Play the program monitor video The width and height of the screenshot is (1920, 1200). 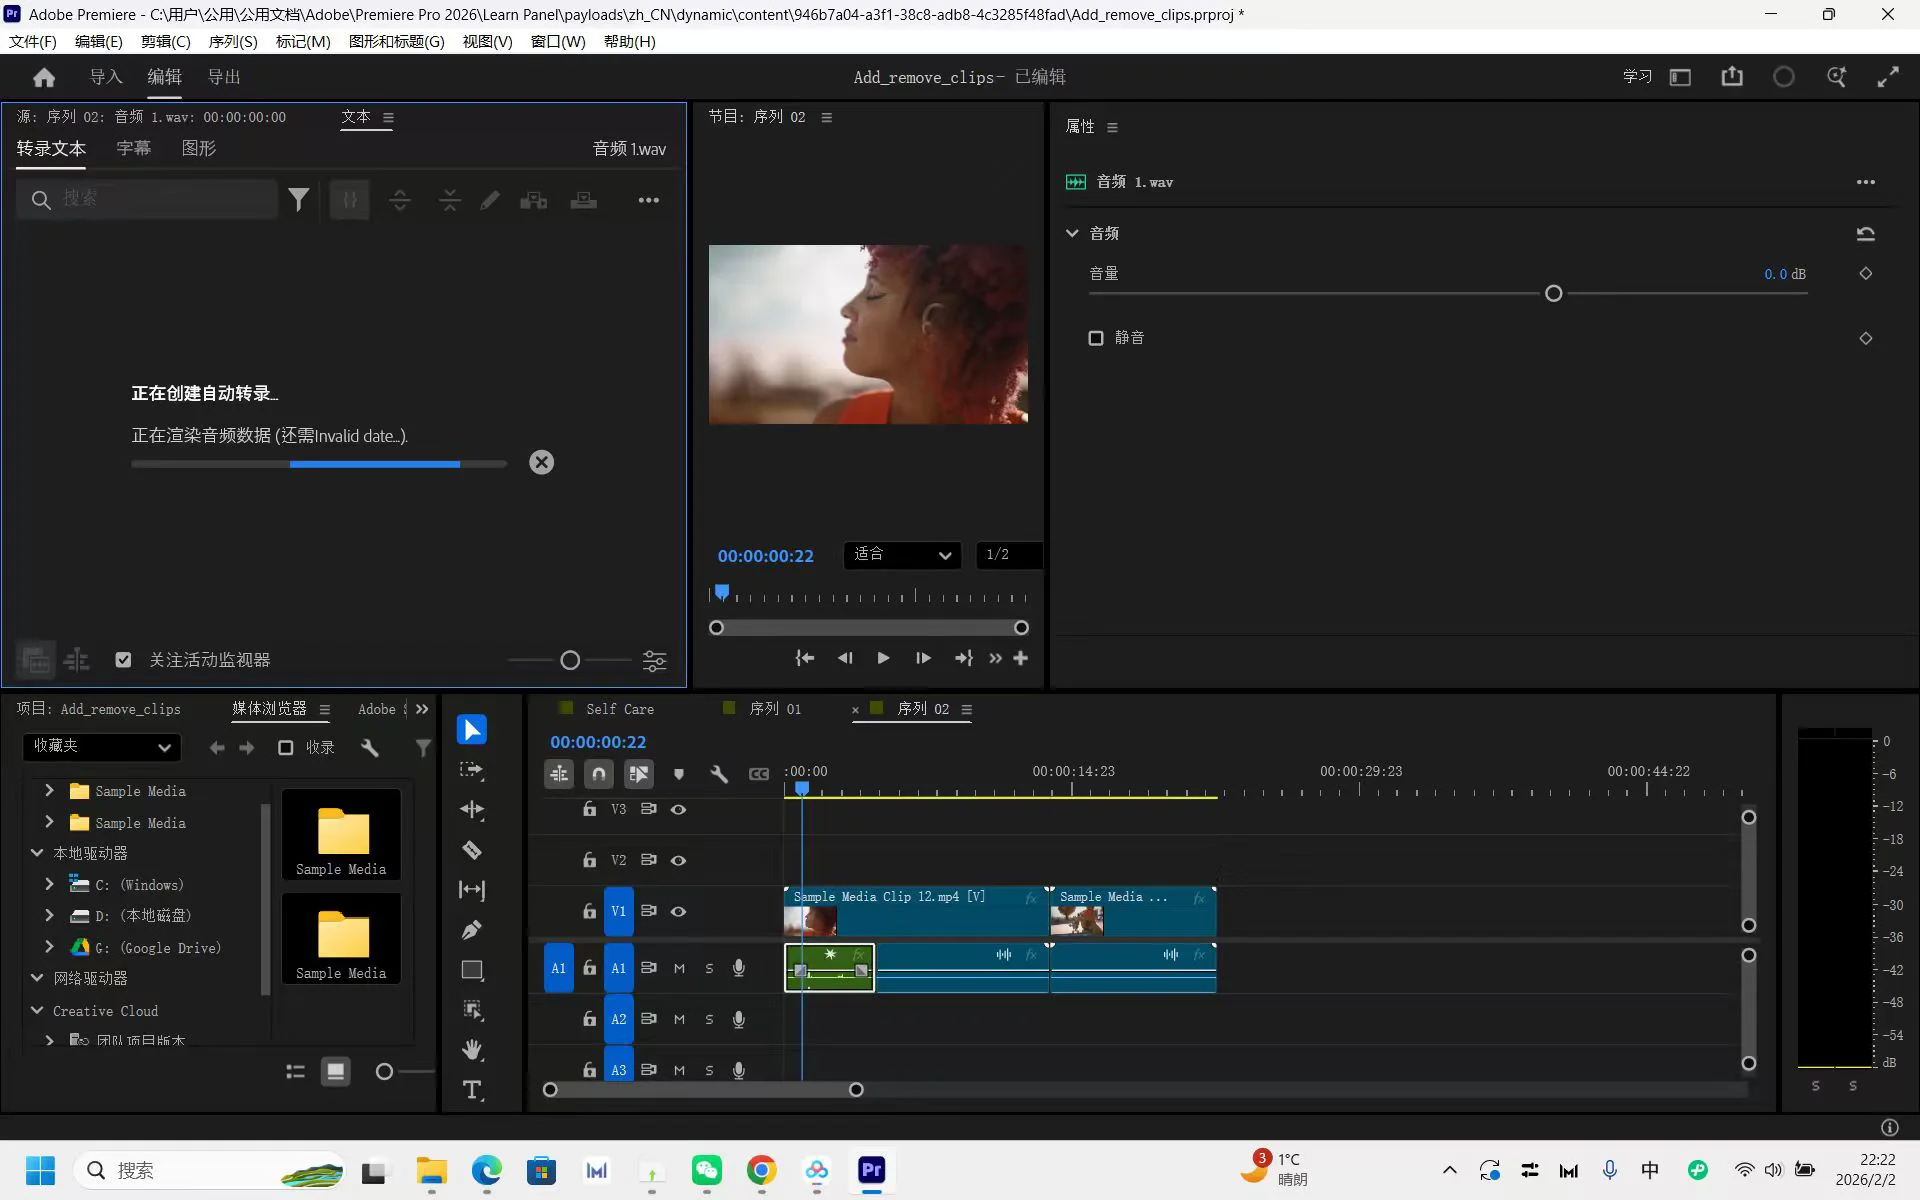point(883,658)
